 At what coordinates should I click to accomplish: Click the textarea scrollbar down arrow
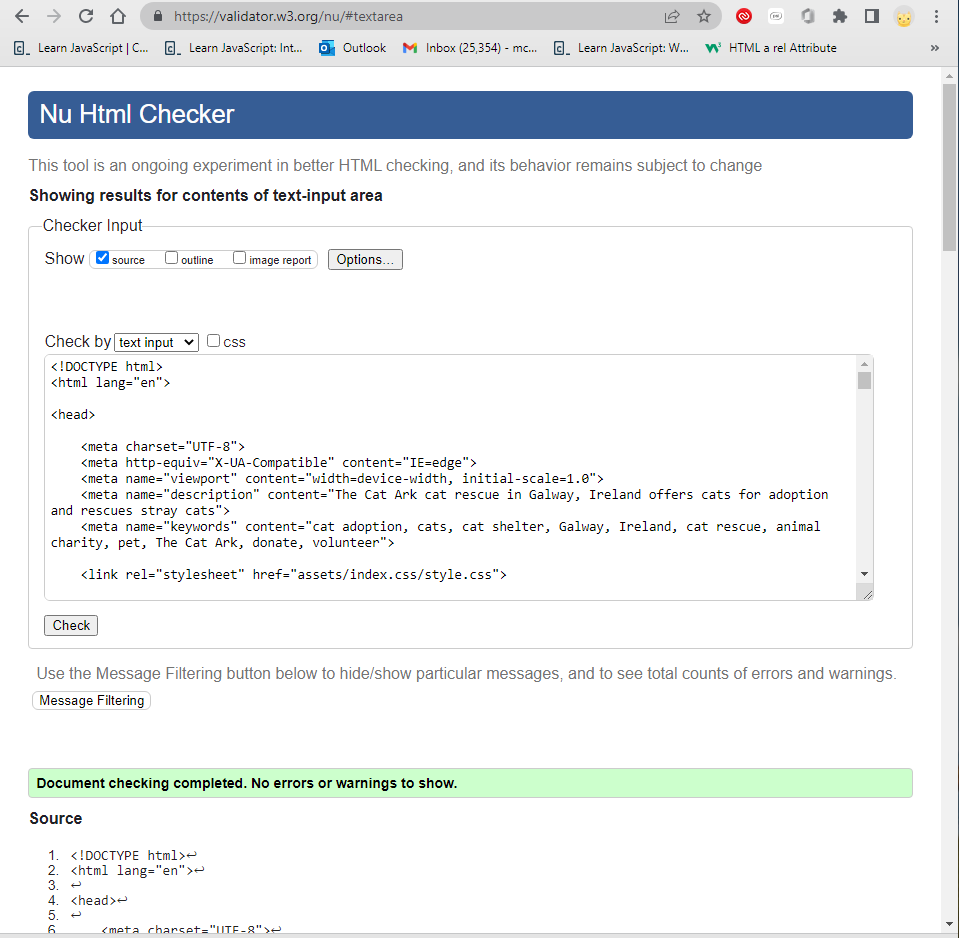pos(864,574)
